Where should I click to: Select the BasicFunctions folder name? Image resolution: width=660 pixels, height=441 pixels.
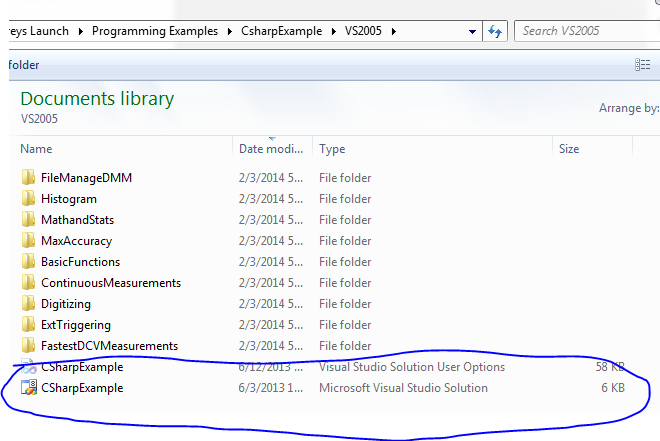click(x=80, y=262)
